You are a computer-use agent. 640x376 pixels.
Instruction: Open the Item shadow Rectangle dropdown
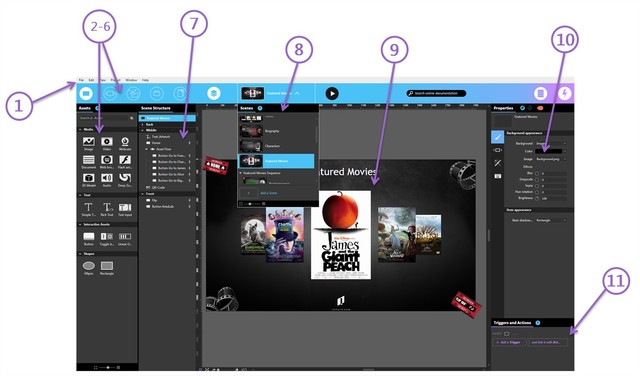coord(551,220)
